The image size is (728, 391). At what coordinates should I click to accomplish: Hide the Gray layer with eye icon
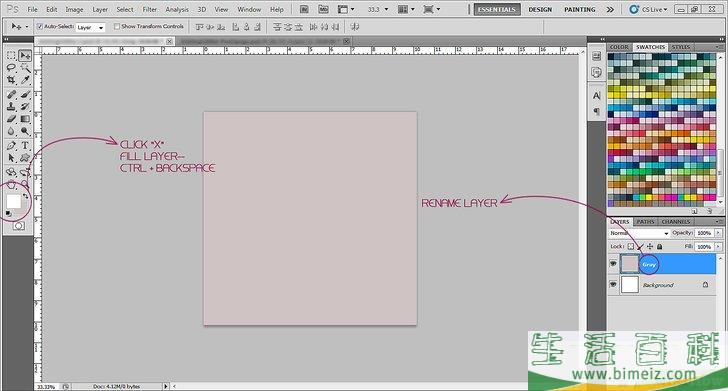tap(613, 264)
